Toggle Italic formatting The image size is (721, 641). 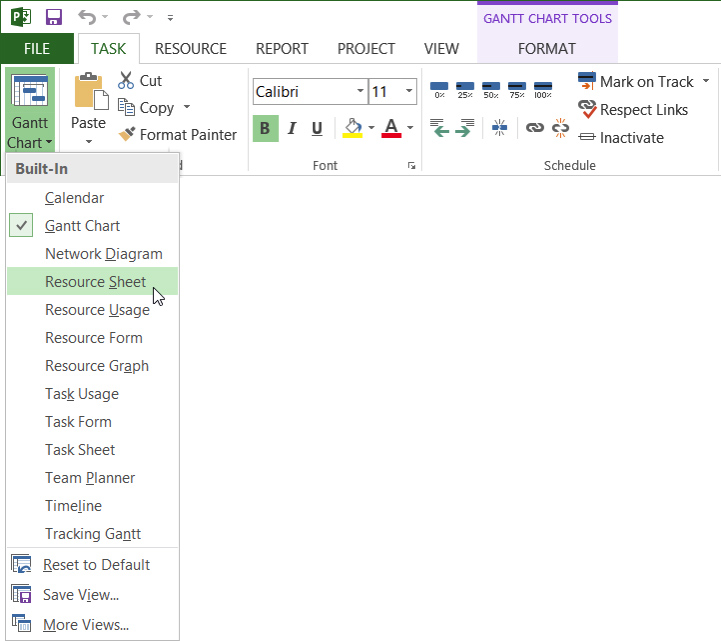[x=292, y=128]
